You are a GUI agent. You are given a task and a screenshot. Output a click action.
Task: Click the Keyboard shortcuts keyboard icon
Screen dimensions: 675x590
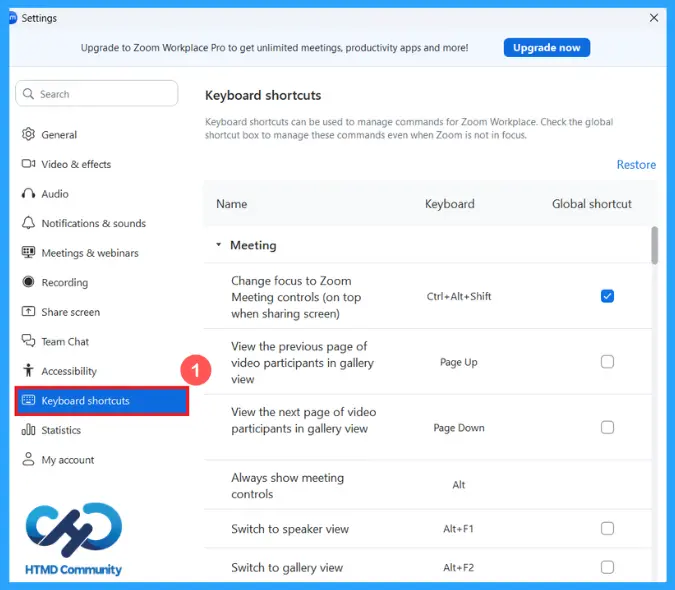click(x=28, y=400)
